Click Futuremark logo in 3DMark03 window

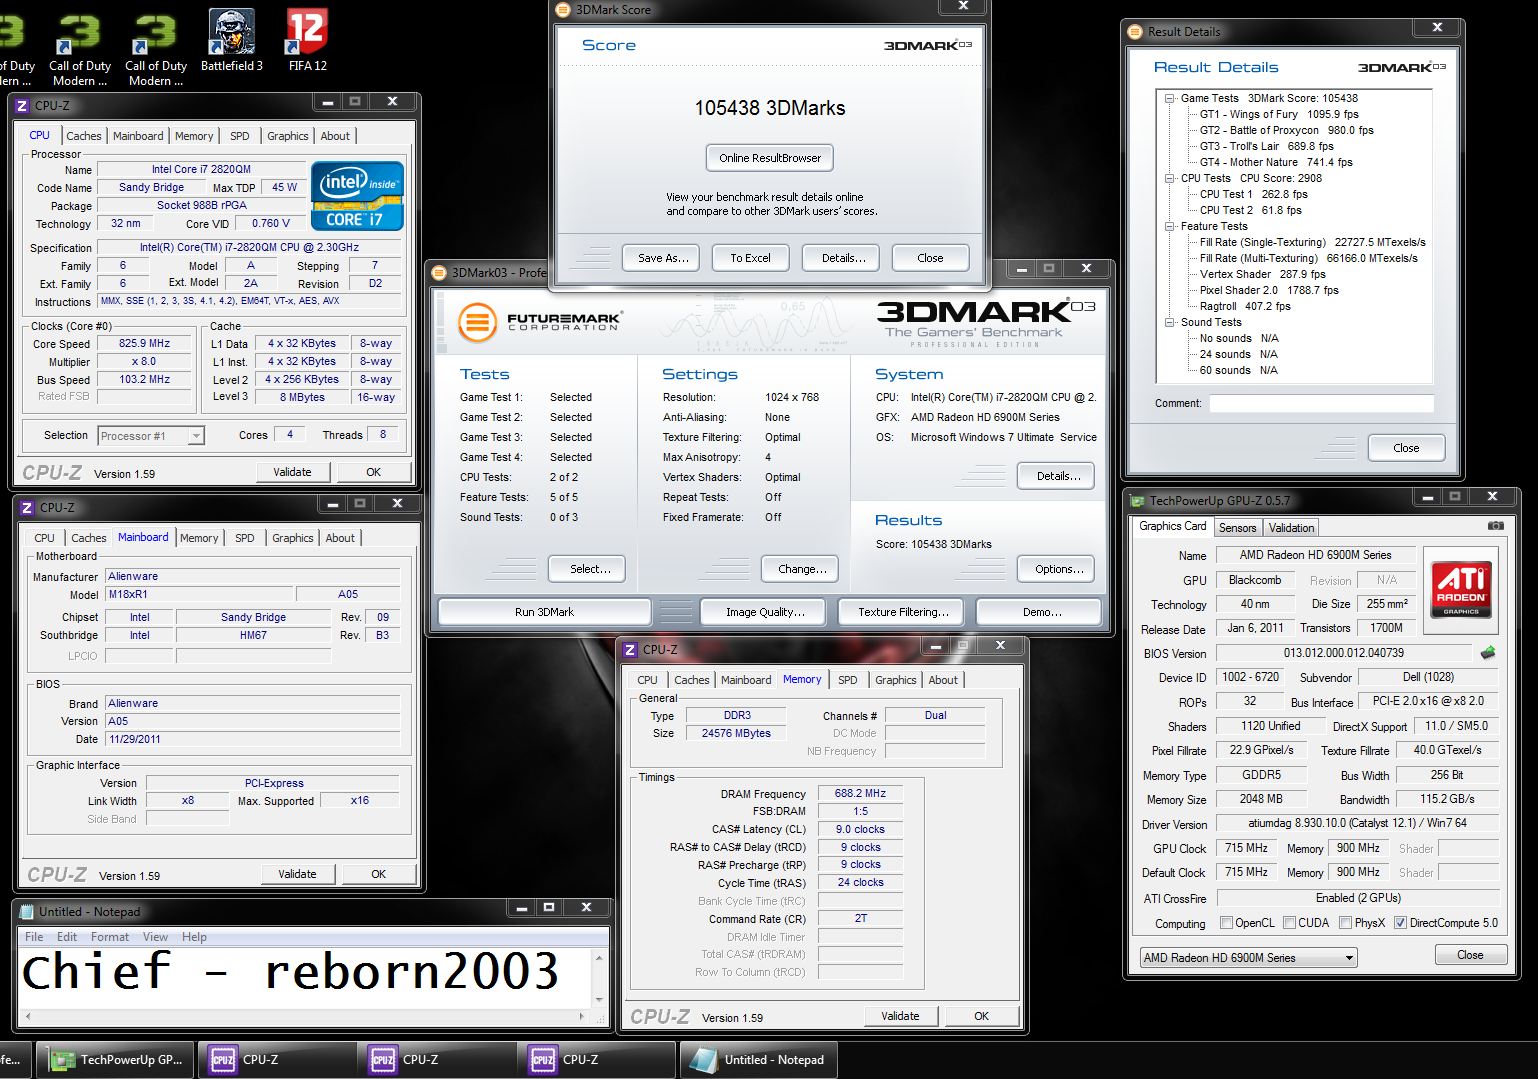point(540,322)
